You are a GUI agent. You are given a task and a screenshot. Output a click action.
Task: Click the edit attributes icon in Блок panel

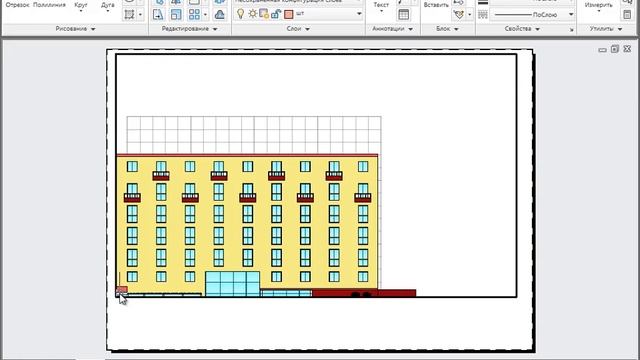point(458,15)
